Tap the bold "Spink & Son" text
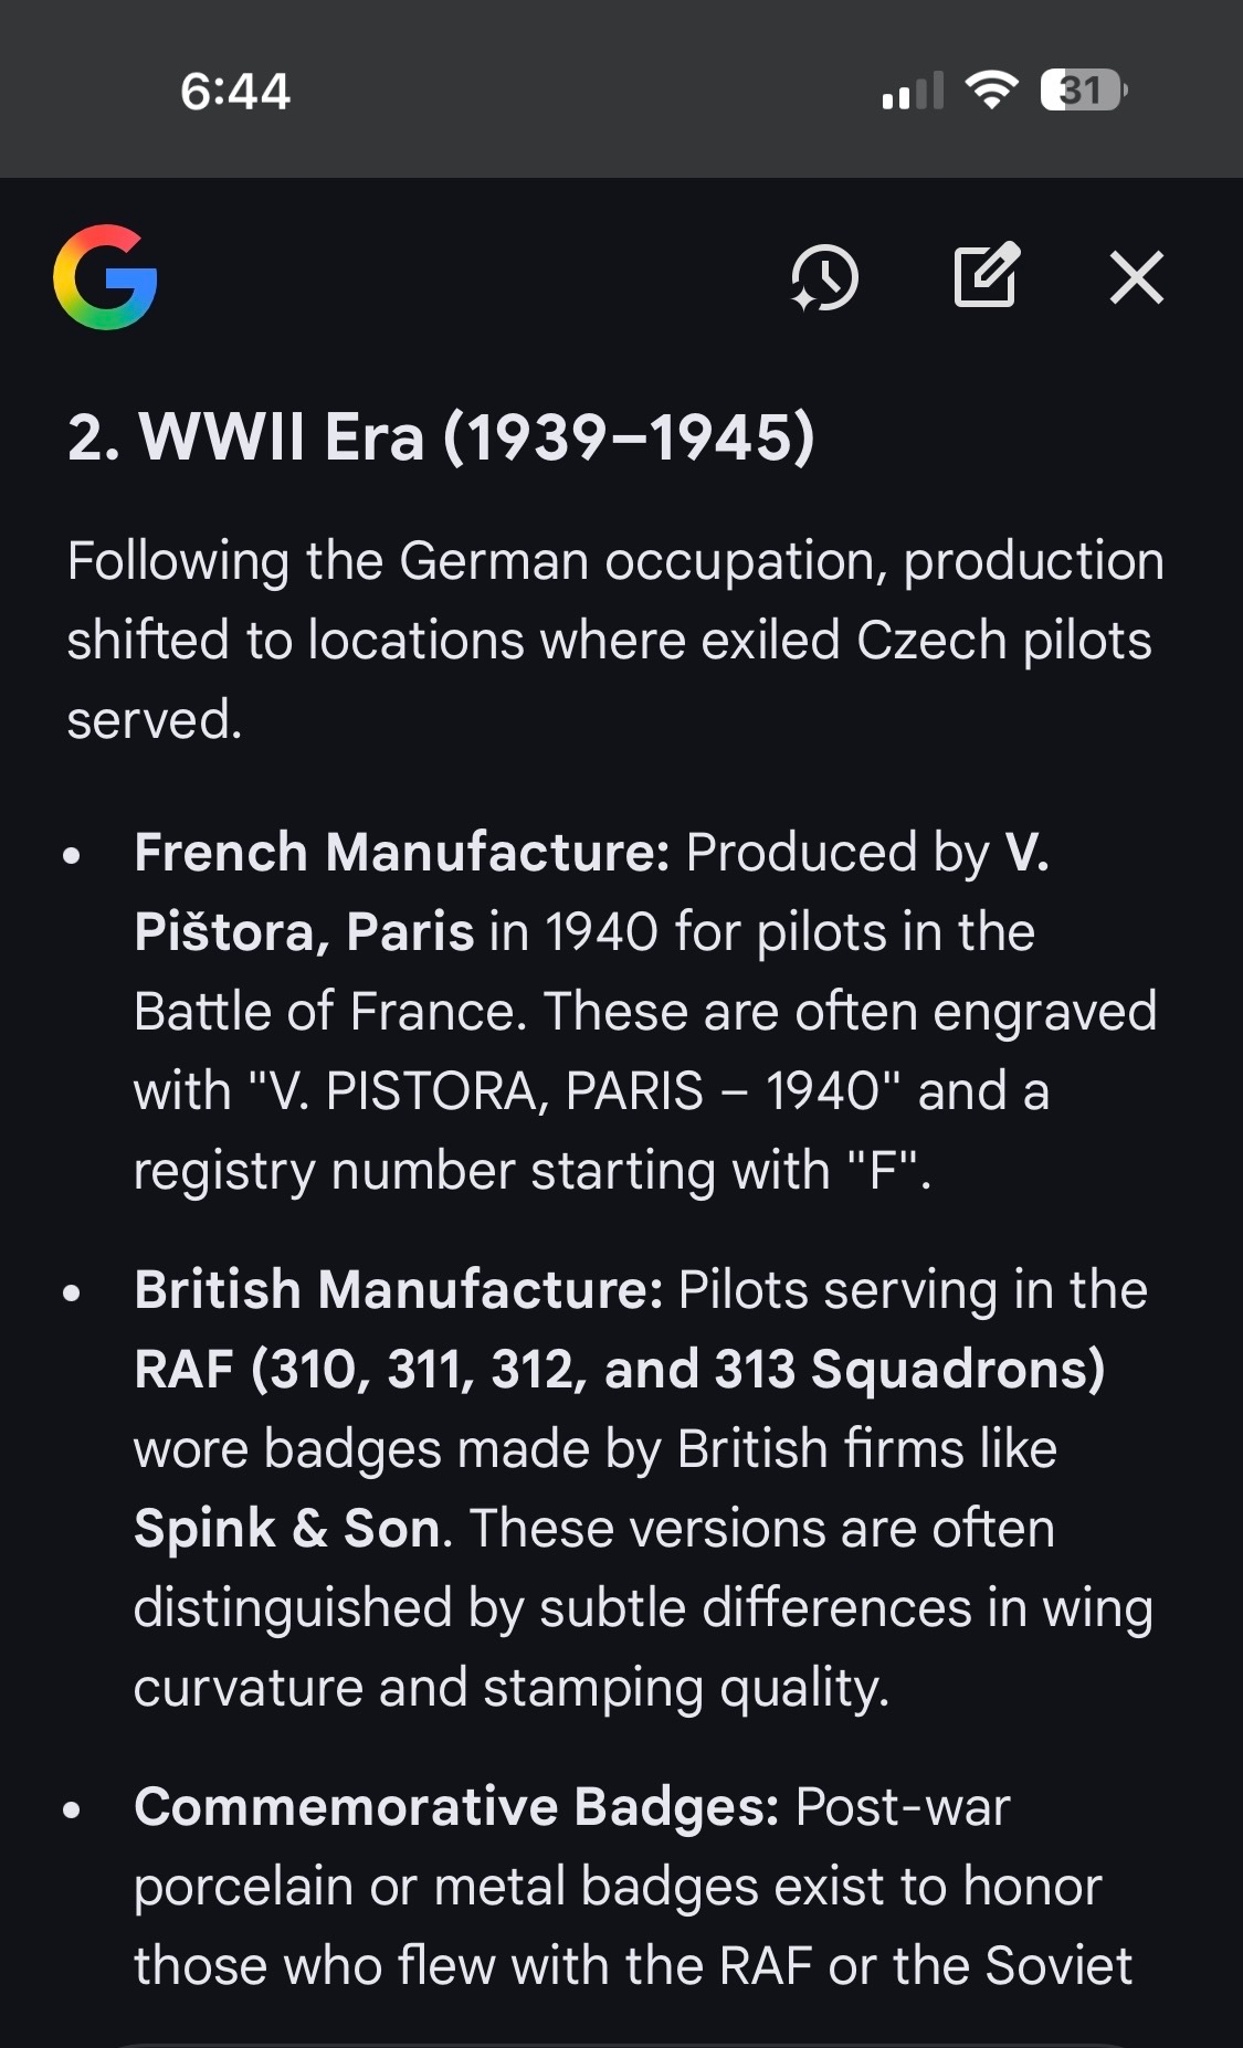The width and height of the screenshot is (1243, 2048). coord(288,1528)
